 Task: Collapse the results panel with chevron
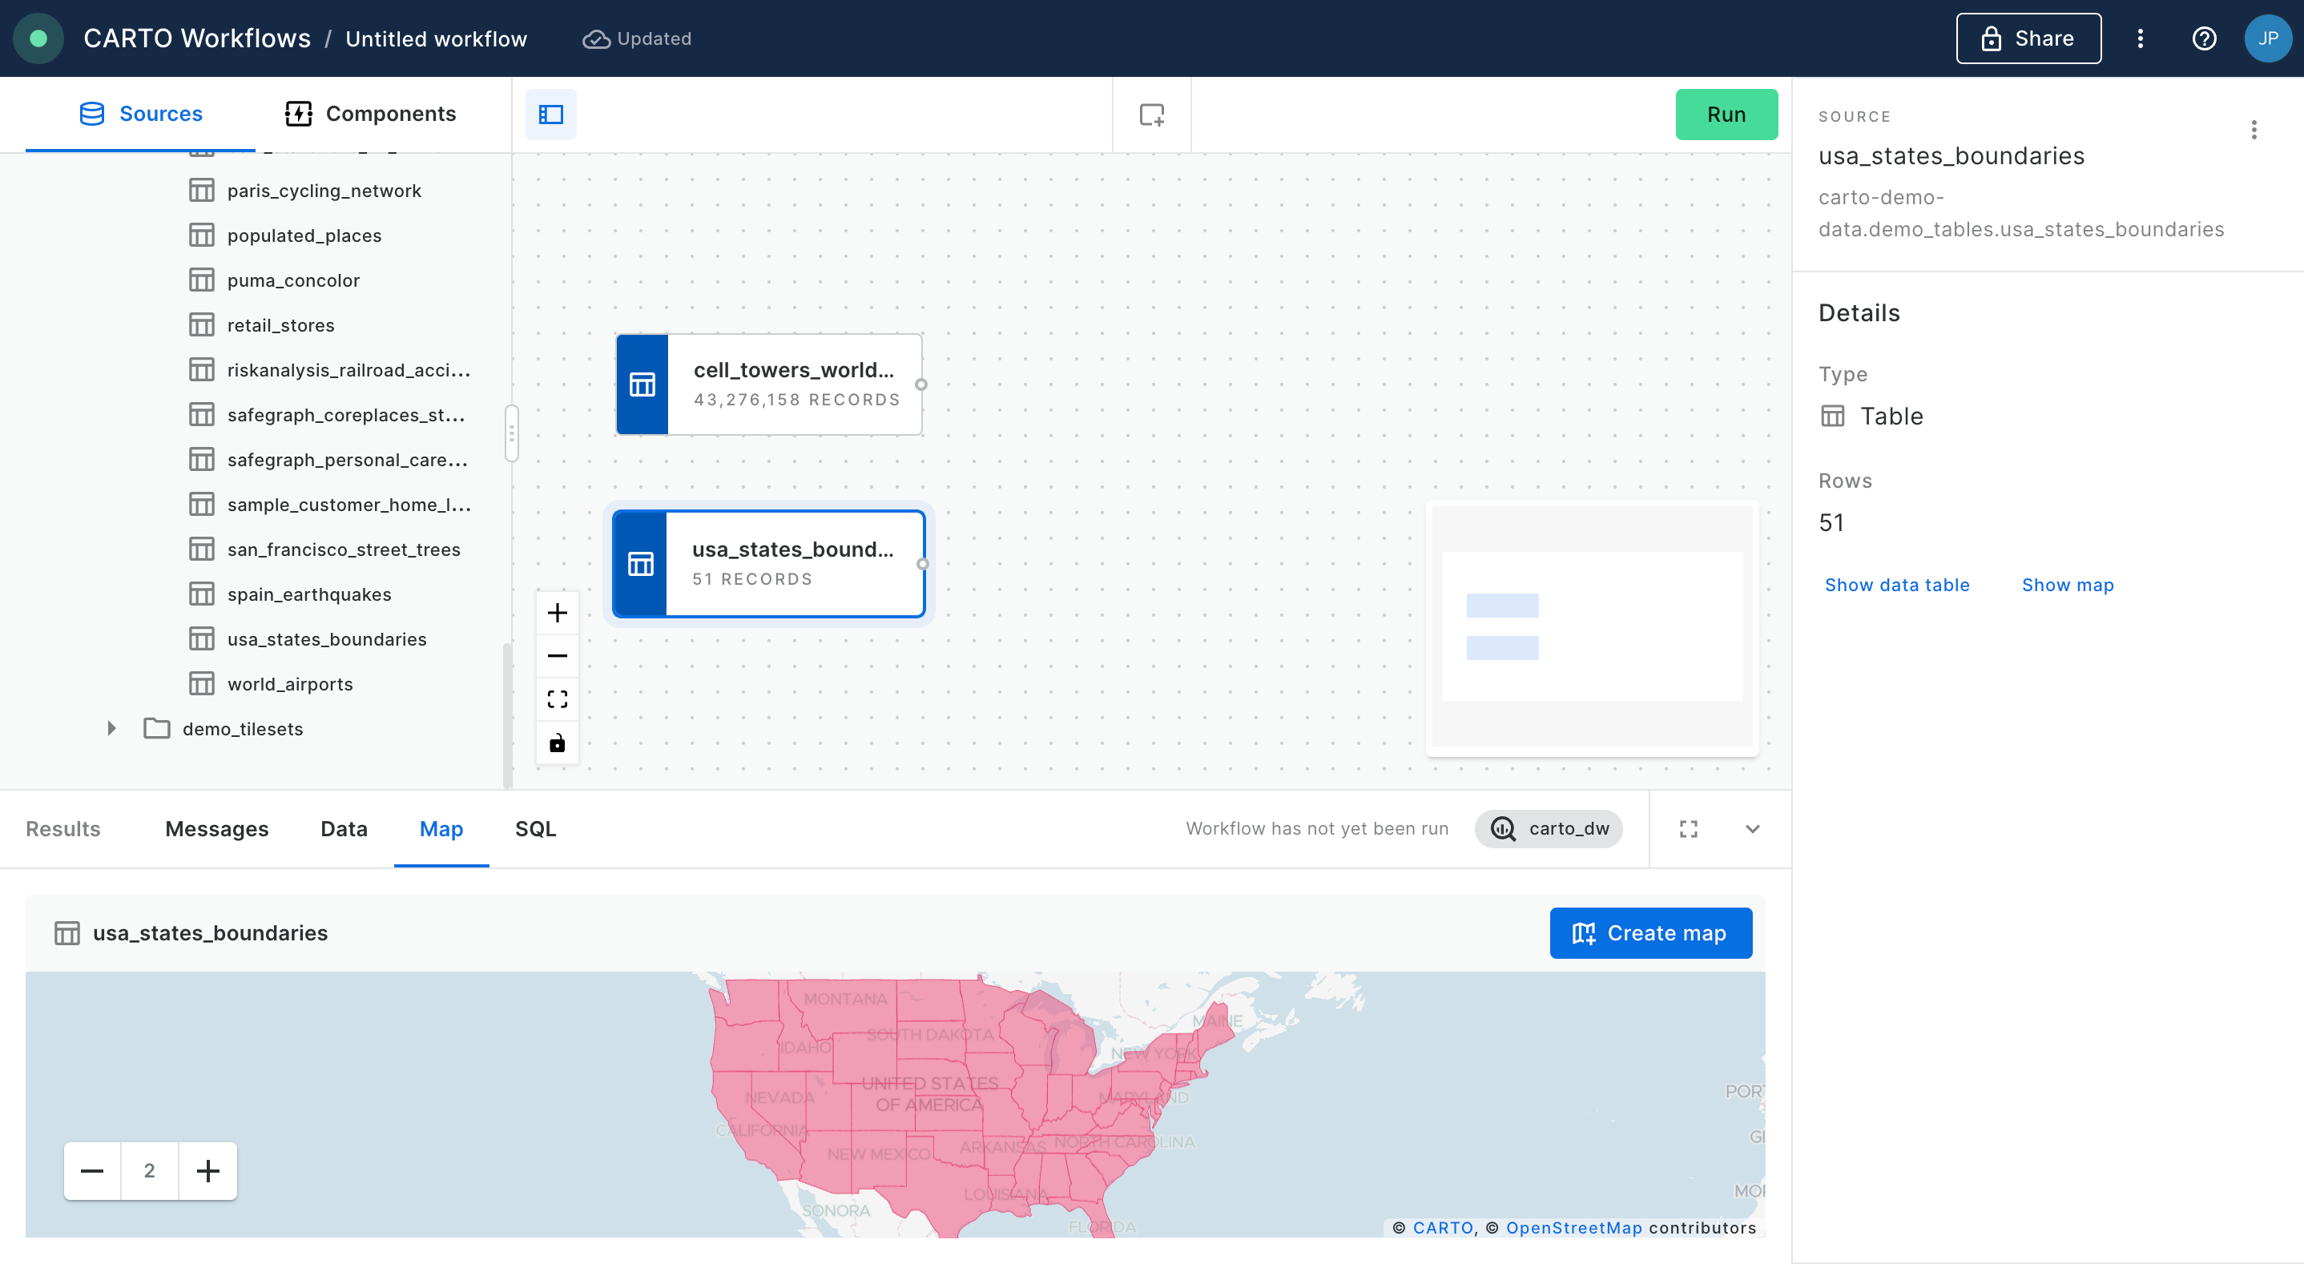1752,829
